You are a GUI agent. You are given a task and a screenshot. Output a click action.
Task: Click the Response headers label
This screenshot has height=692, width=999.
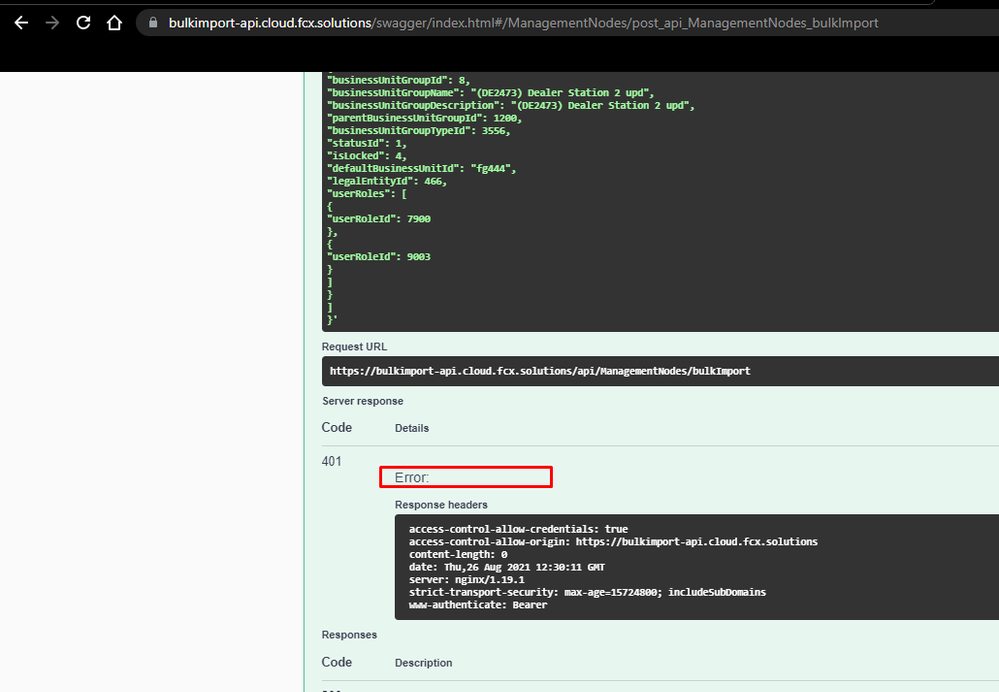(441, 505)
